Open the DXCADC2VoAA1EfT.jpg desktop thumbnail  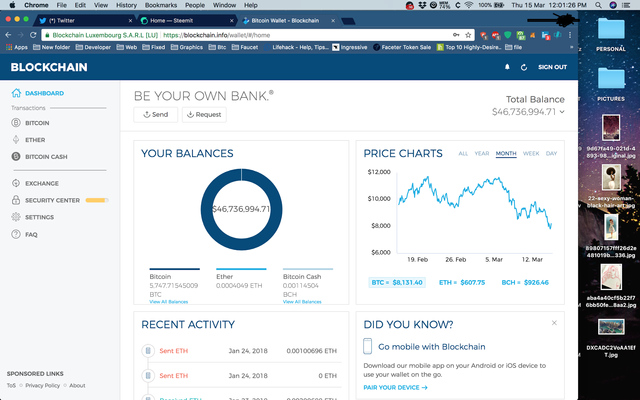pyautogui.click(x=611, y=327)
